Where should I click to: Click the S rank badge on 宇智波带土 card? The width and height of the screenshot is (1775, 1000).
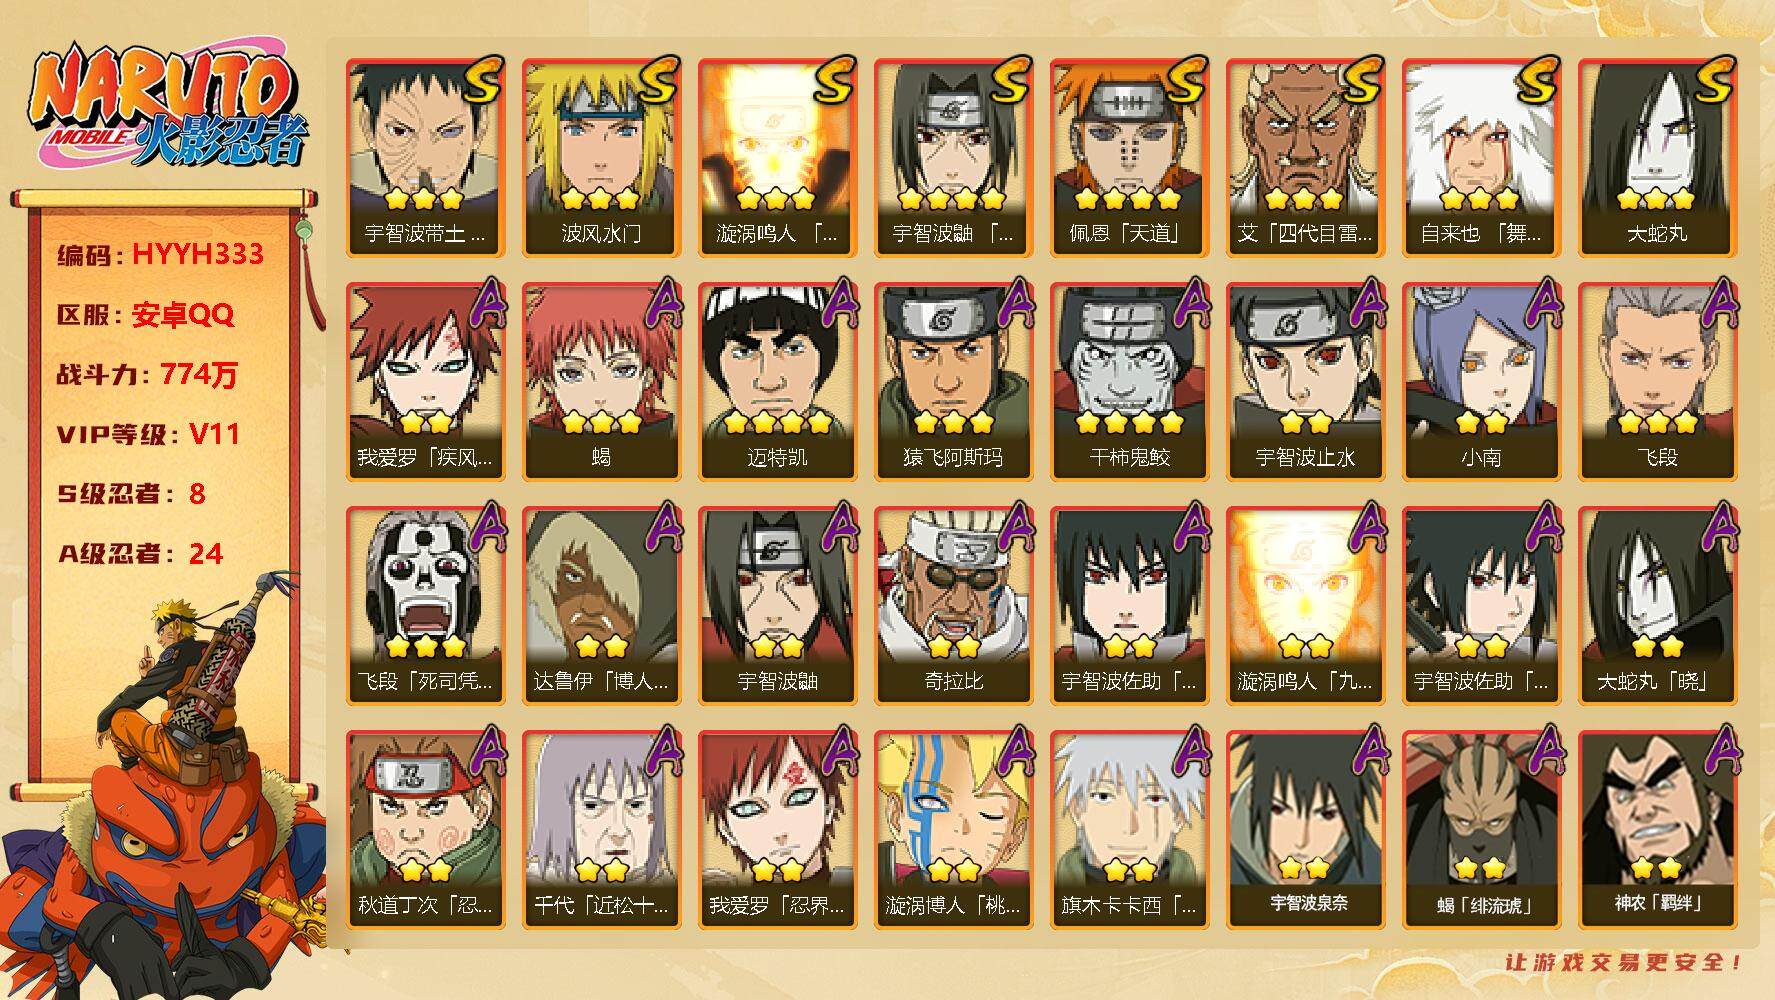[481, 82]
